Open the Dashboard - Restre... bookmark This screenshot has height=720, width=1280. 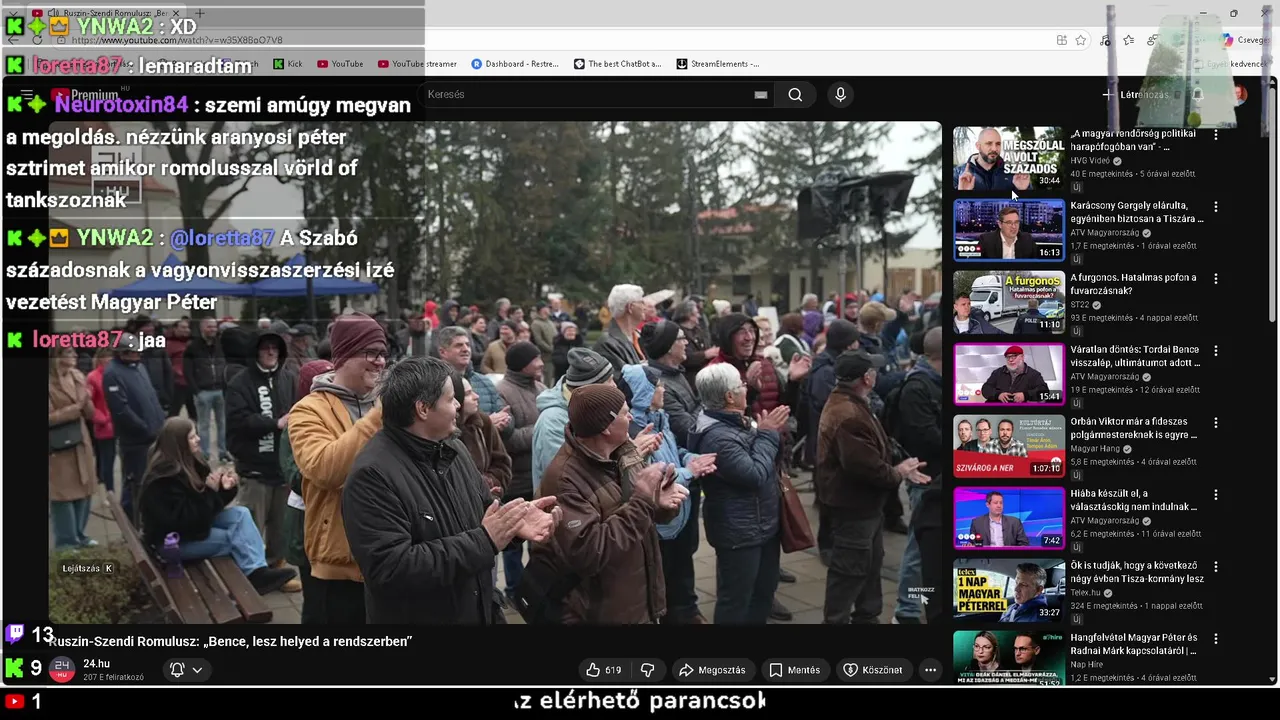click(x=515, y=64)
